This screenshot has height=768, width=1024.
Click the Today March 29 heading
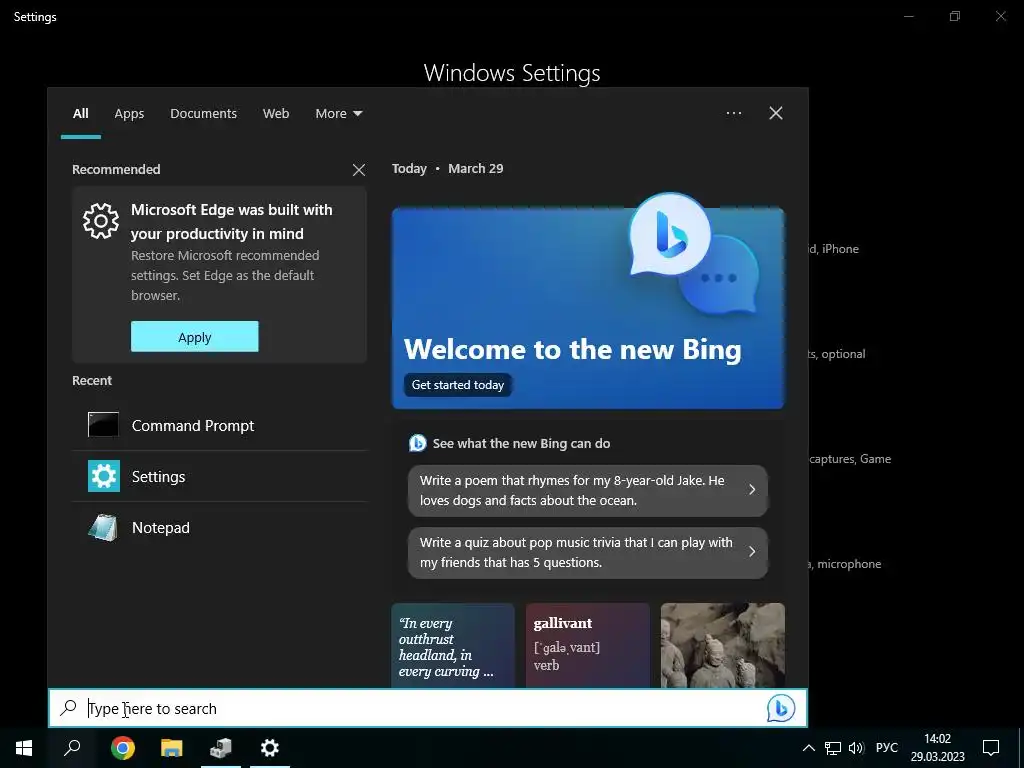click(x=447, y=168)
